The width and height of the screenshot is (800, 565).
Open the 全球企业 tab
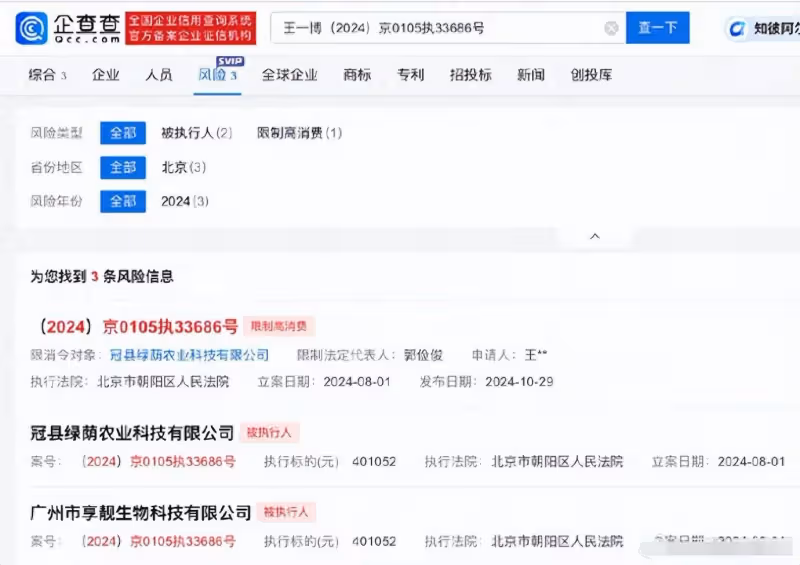point(290,75)
